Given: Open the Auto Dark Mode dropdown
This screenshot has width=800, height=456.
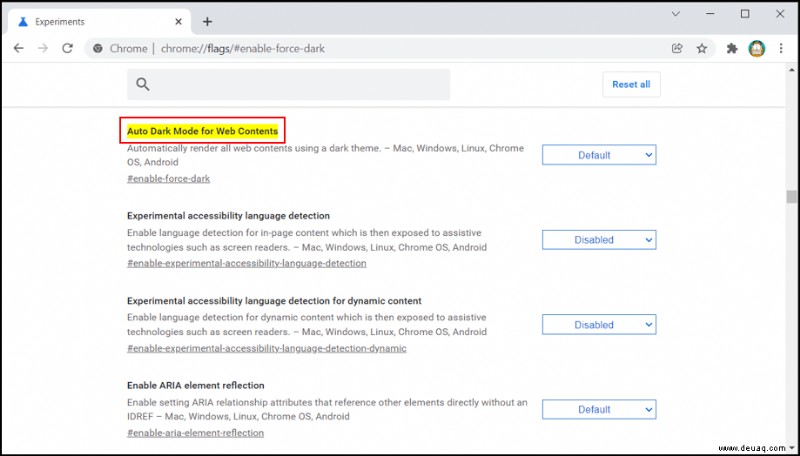Looking at the screenshot, I should tap(599, 155).
